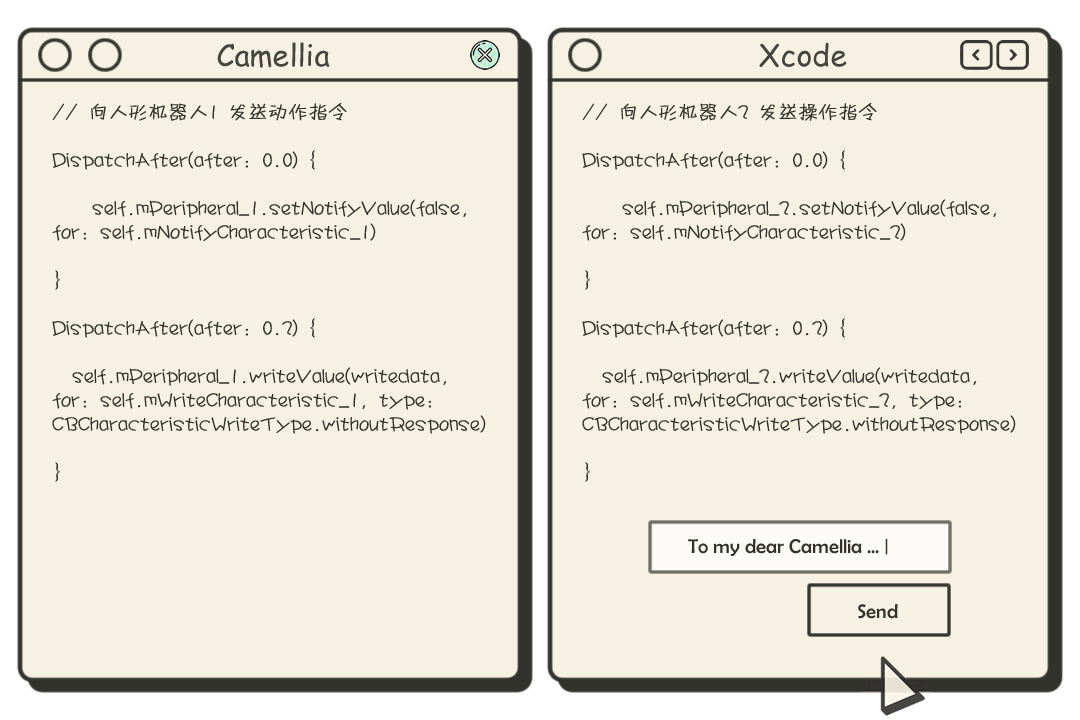This screenshot has height=720, width=1080.
Task: Click CBCharacteristicWriteType.withoutResponse in Camellia window
Action: point(269,424)
